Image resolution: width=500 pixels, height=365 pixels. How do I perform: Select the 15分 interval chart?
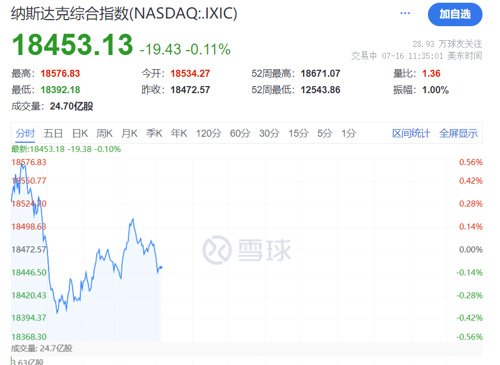tap(298, 133)
